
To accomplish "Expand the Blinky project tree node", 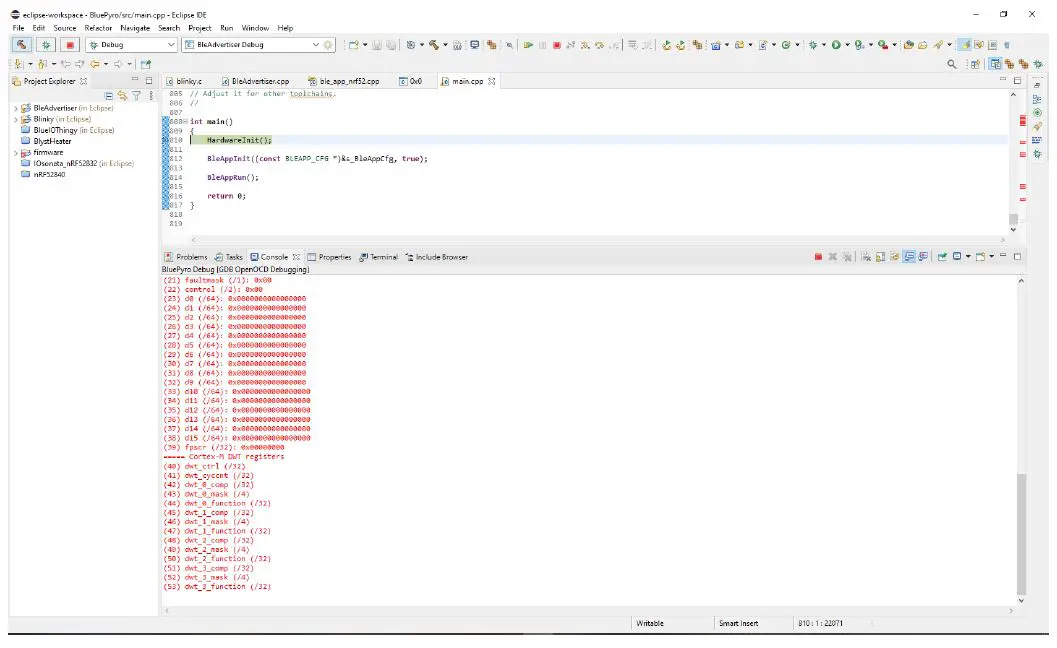I will tap(16, 119).
